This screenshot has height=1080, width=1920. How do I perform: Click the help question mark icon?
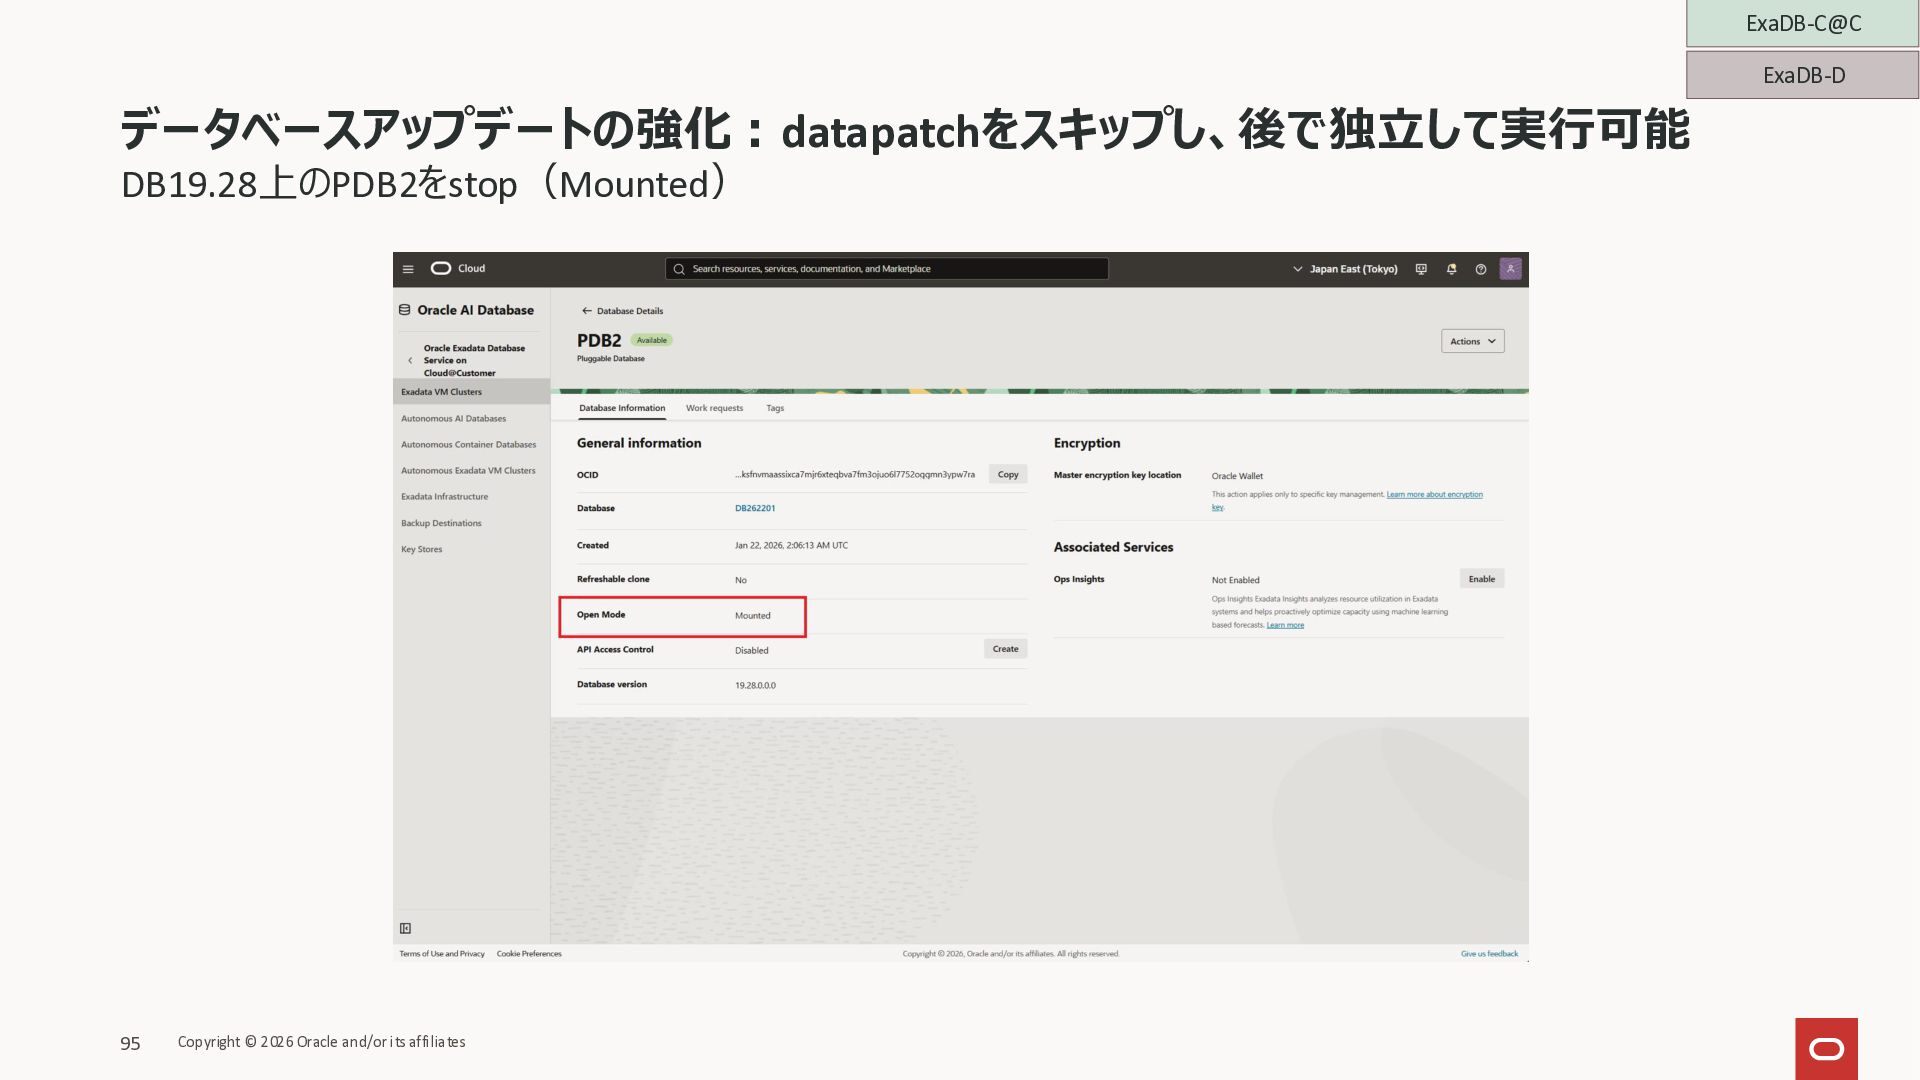pyautogui.click(x=1481, y=269)
